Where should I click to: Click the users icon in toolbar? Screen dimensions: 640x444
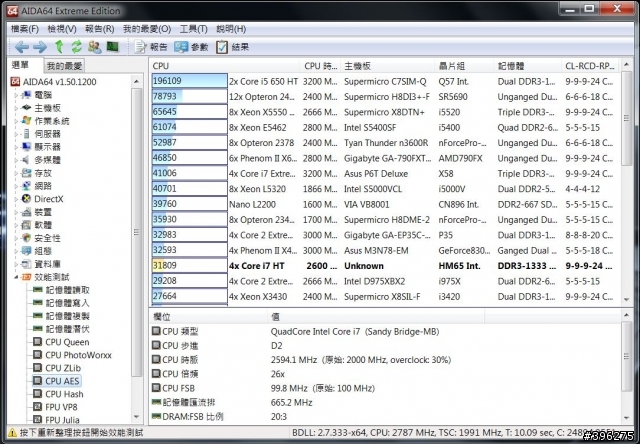(x=94, y=47)
